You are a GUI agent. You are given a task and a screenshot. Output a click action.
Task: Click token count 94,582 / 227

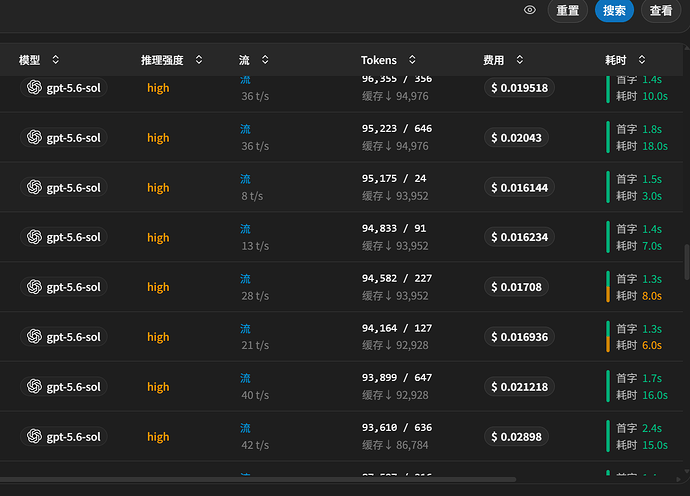pos(397,278)
